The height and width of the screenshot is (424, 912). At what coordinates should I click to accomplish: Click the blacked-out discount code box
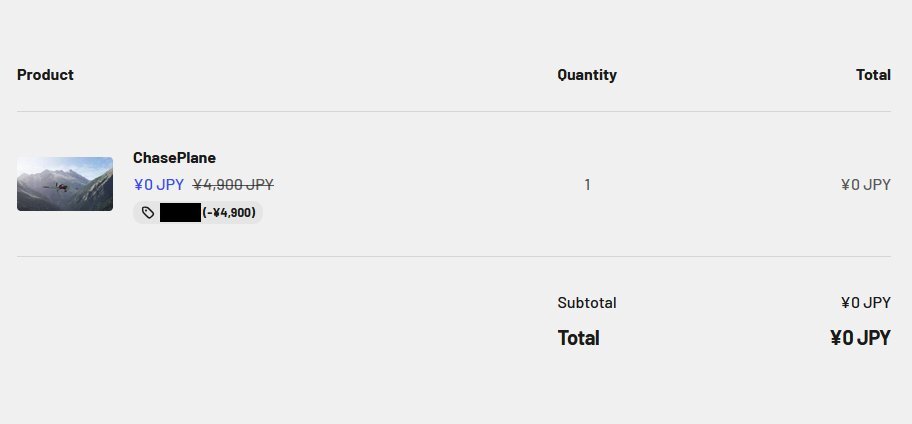tap(180, 212)
